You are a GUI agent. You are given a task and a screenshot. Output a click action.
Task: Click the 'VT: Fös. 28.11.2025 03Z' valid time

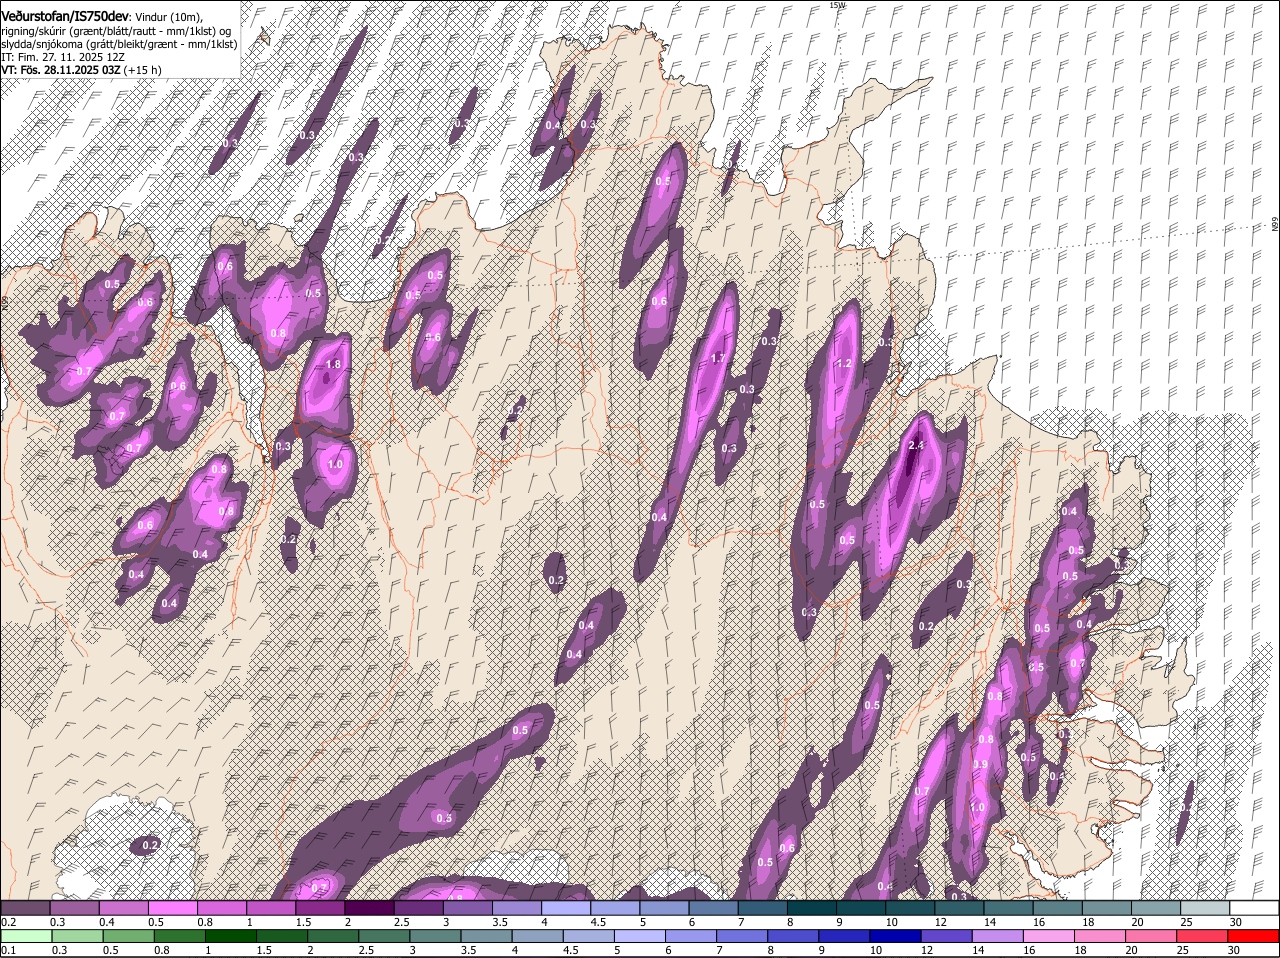(x=61, y=70)
